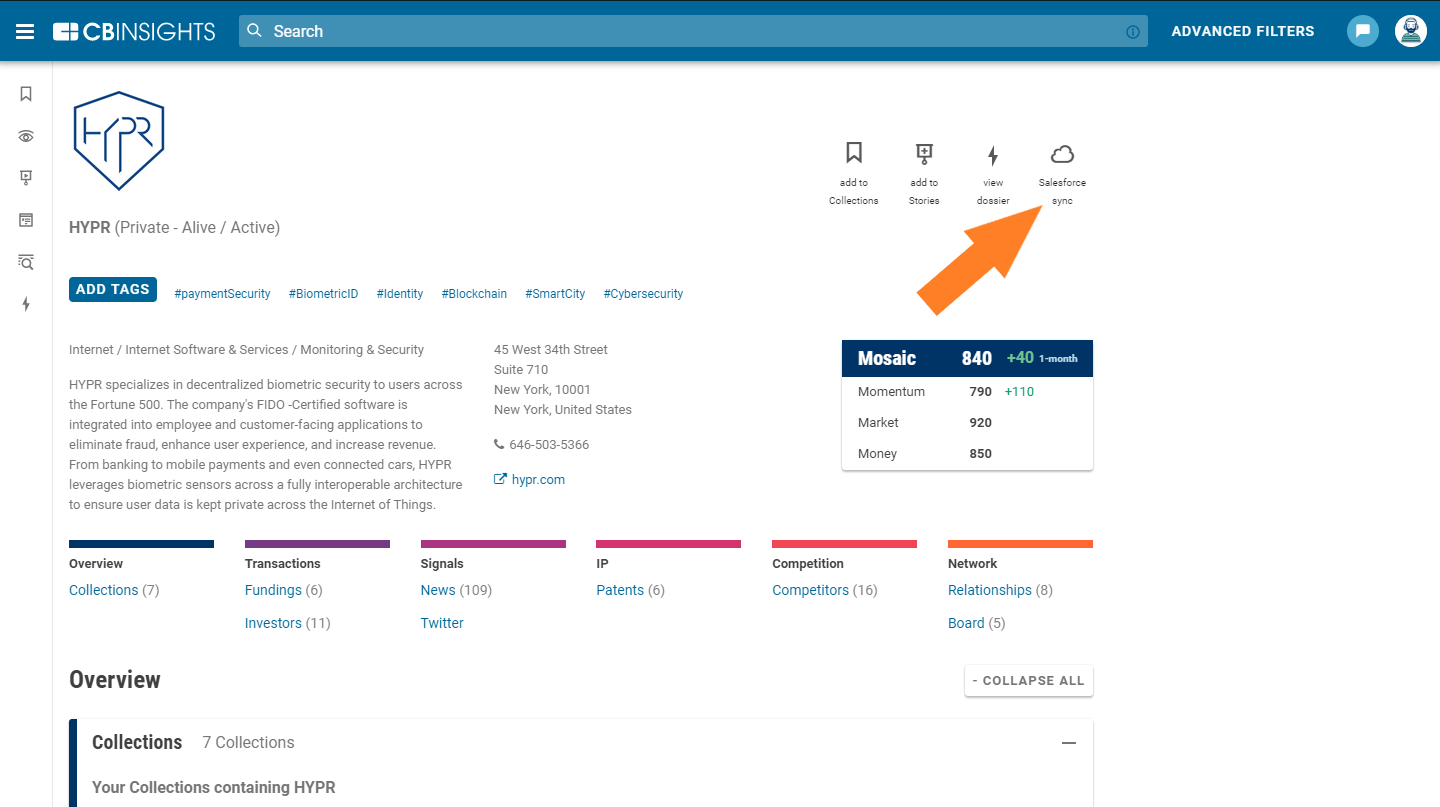Select the #Blockchain tag
This screenshot has height=807, width=1440.
click(x=474, y=294)
